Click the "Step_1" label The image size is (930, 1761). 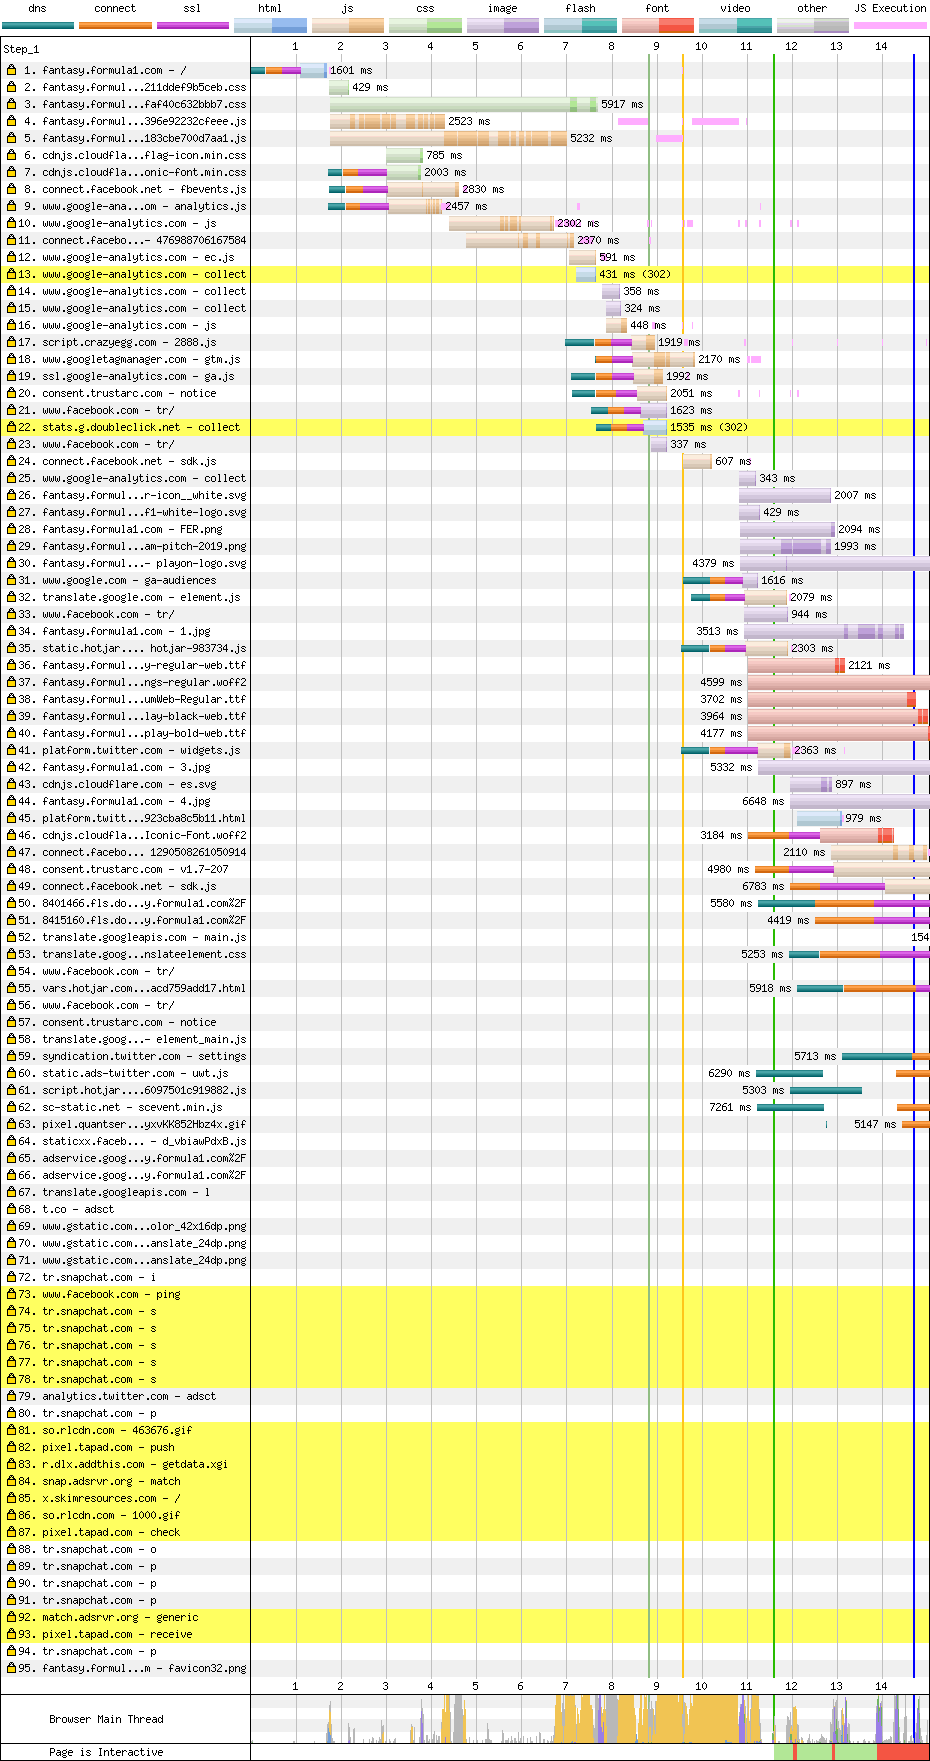click(21, 49)
